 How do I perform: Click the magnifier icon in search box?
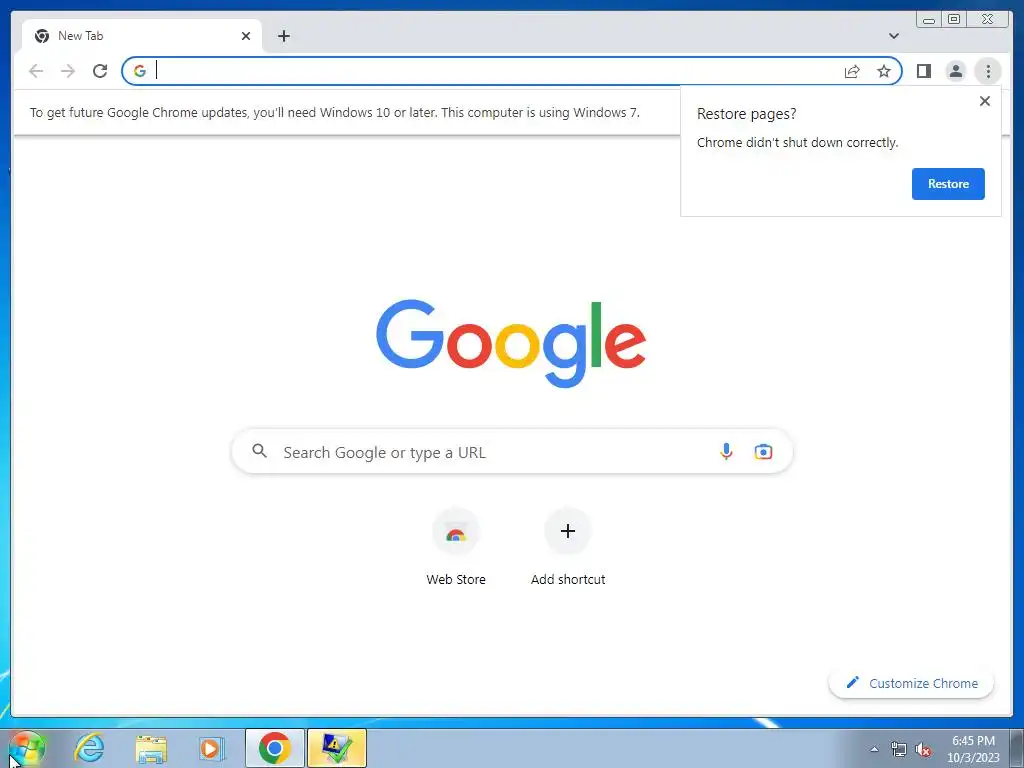(259, 451)
